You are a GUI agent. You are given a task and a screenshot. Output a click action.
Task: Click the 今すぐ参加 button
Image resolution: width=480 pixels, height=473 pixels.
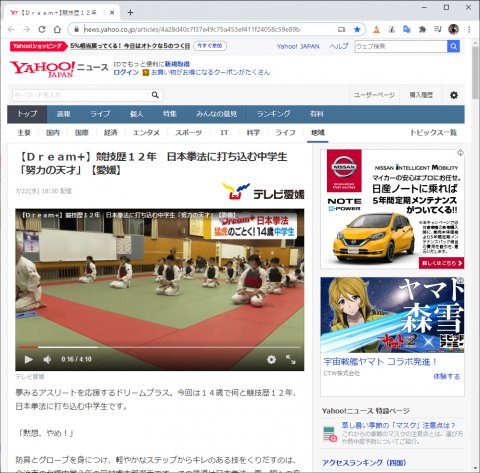click(210, 46)
